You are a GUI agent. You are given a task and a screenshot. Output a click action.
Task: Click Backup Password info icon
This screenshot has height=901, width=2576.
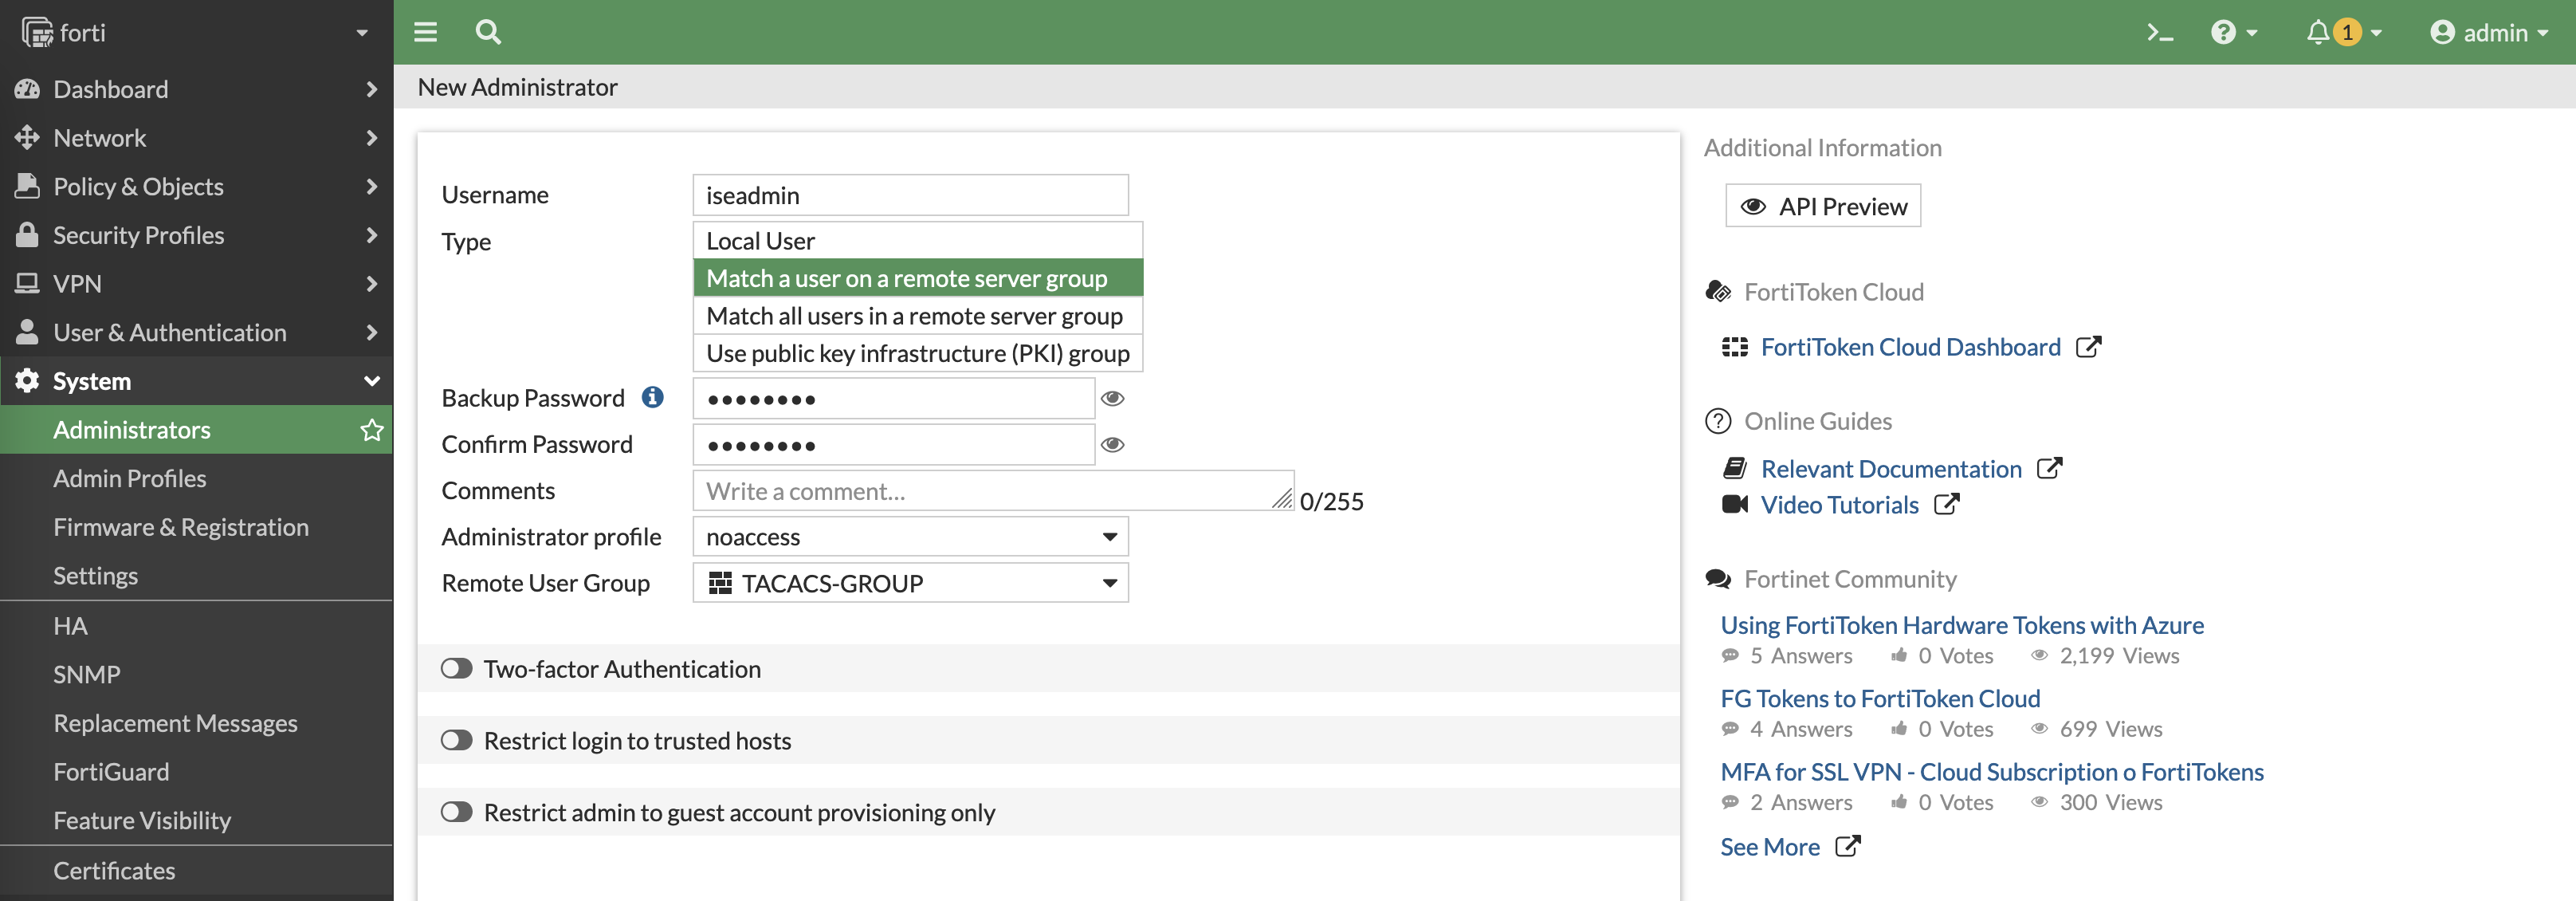pyautogui.click(x=653, y=397)
